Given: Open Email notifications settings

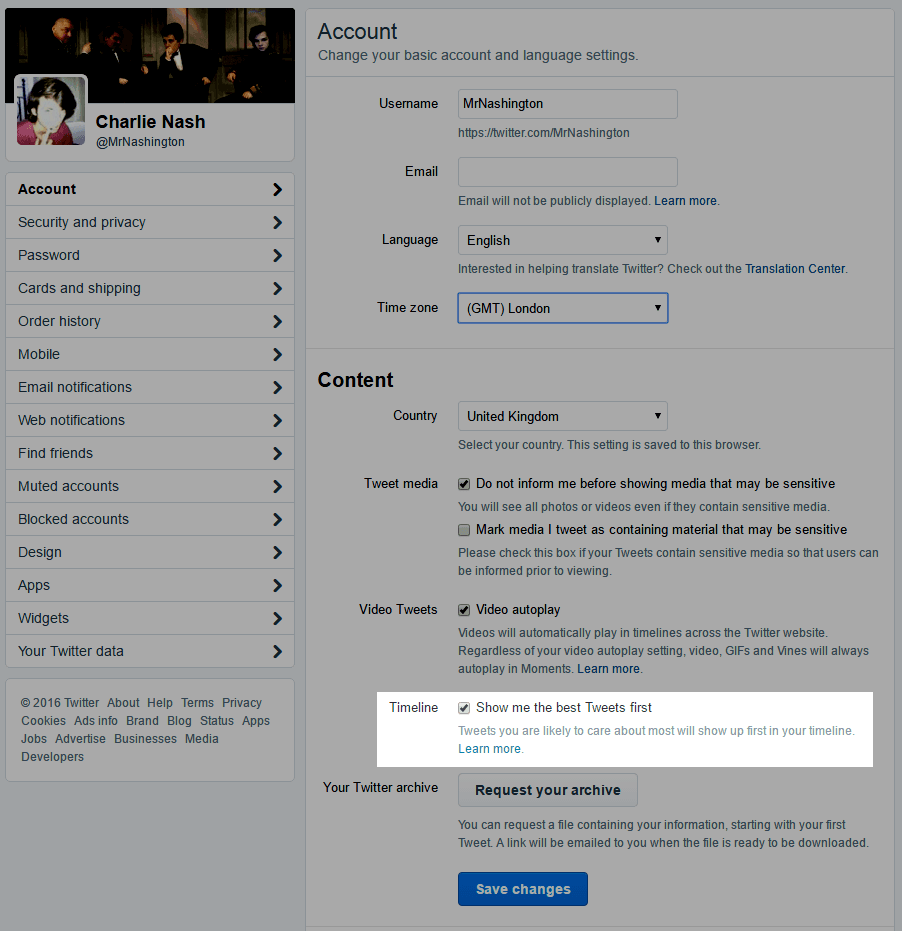Looking at the screenshot, I should pos(150,388).
